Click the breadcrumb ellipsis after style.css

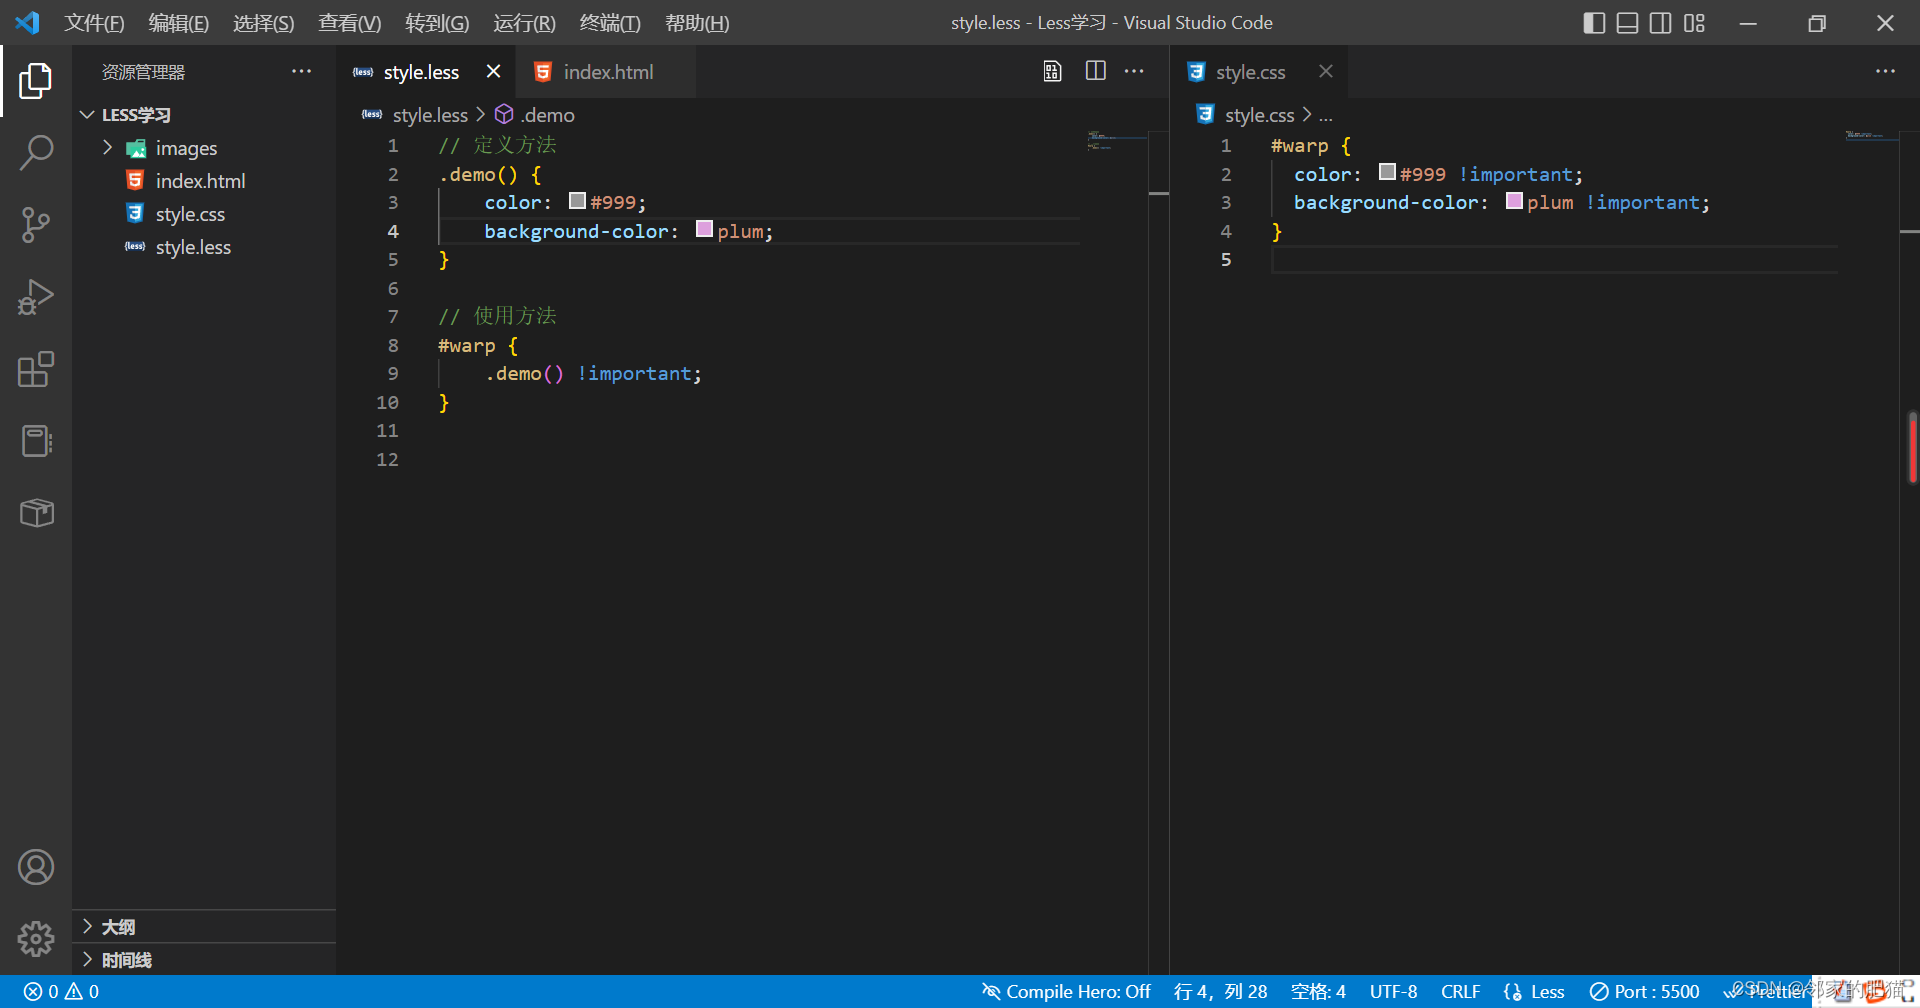1326,116
